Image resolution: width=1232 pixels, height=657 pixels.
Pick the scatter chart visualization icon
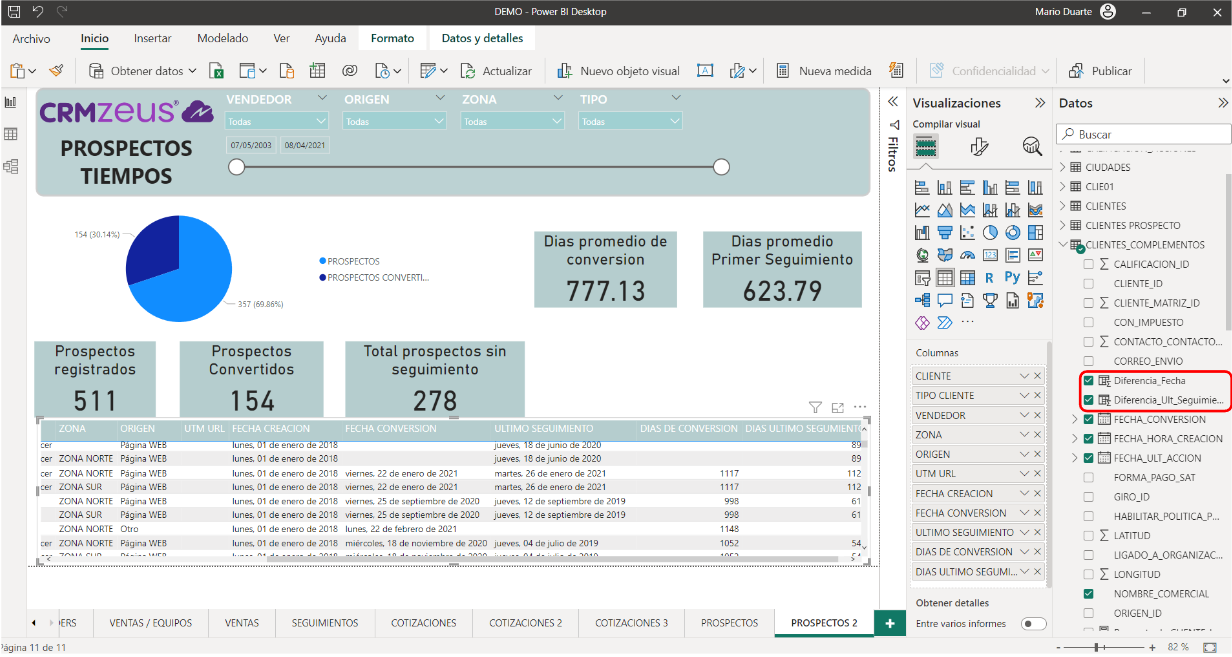click(x=967, y=233)
